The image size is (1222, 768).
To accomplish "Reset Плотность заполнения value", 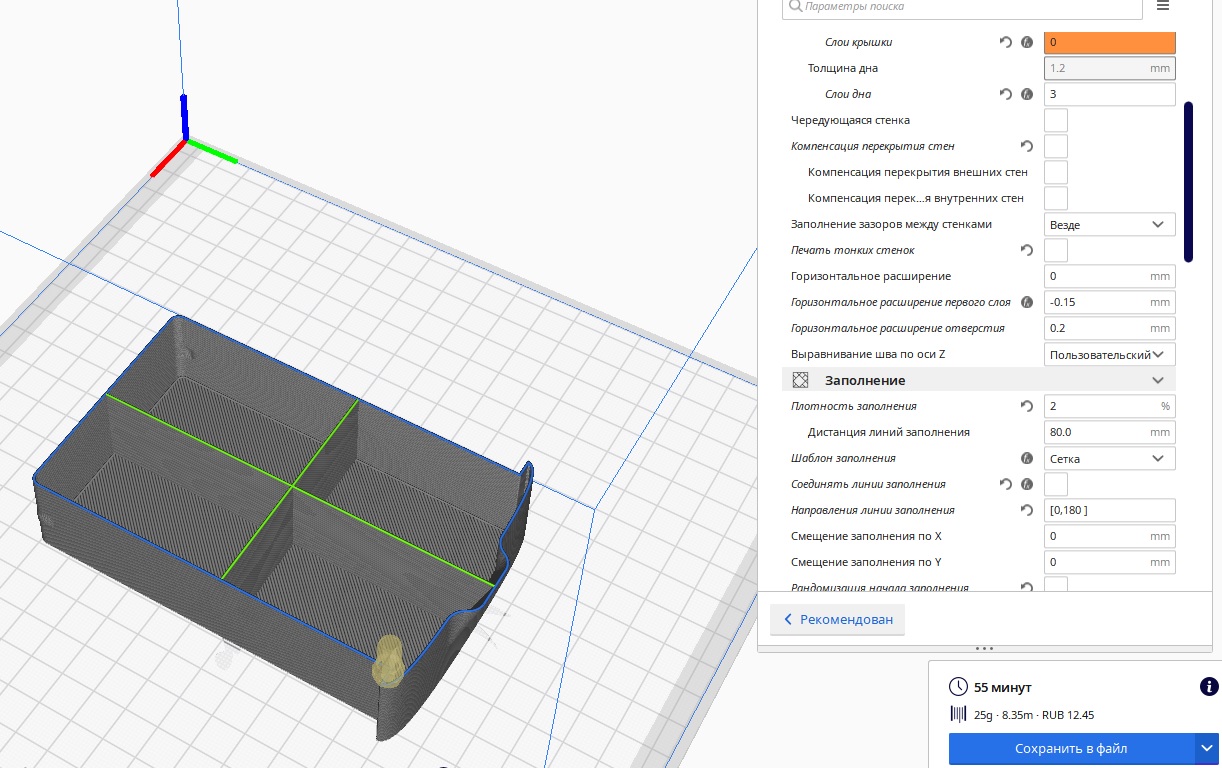I will (1026, 406).
